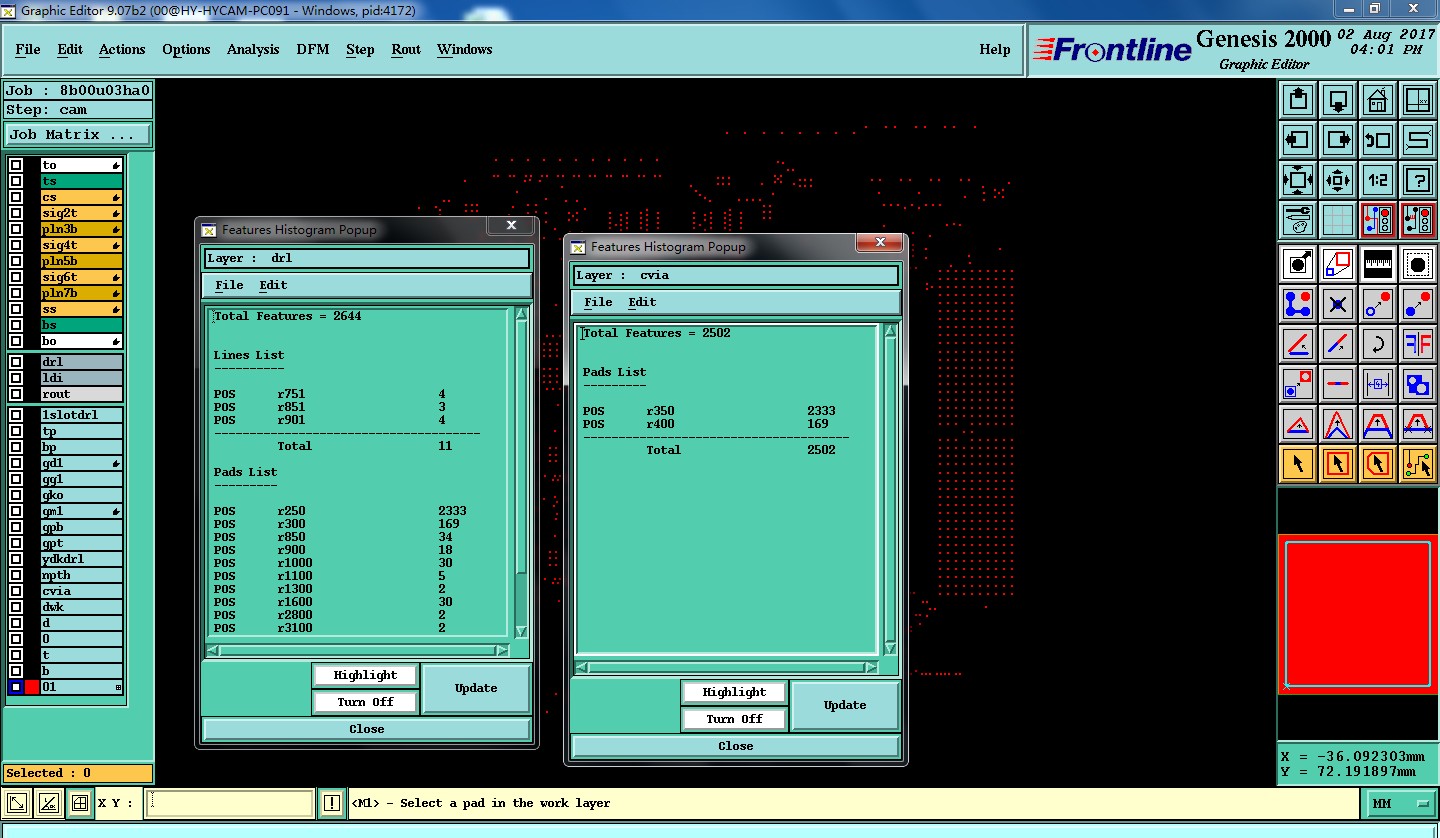Screen dimensions: 1440x838
Task: Select the r751 row in lines list
Action: pos(330,394)
